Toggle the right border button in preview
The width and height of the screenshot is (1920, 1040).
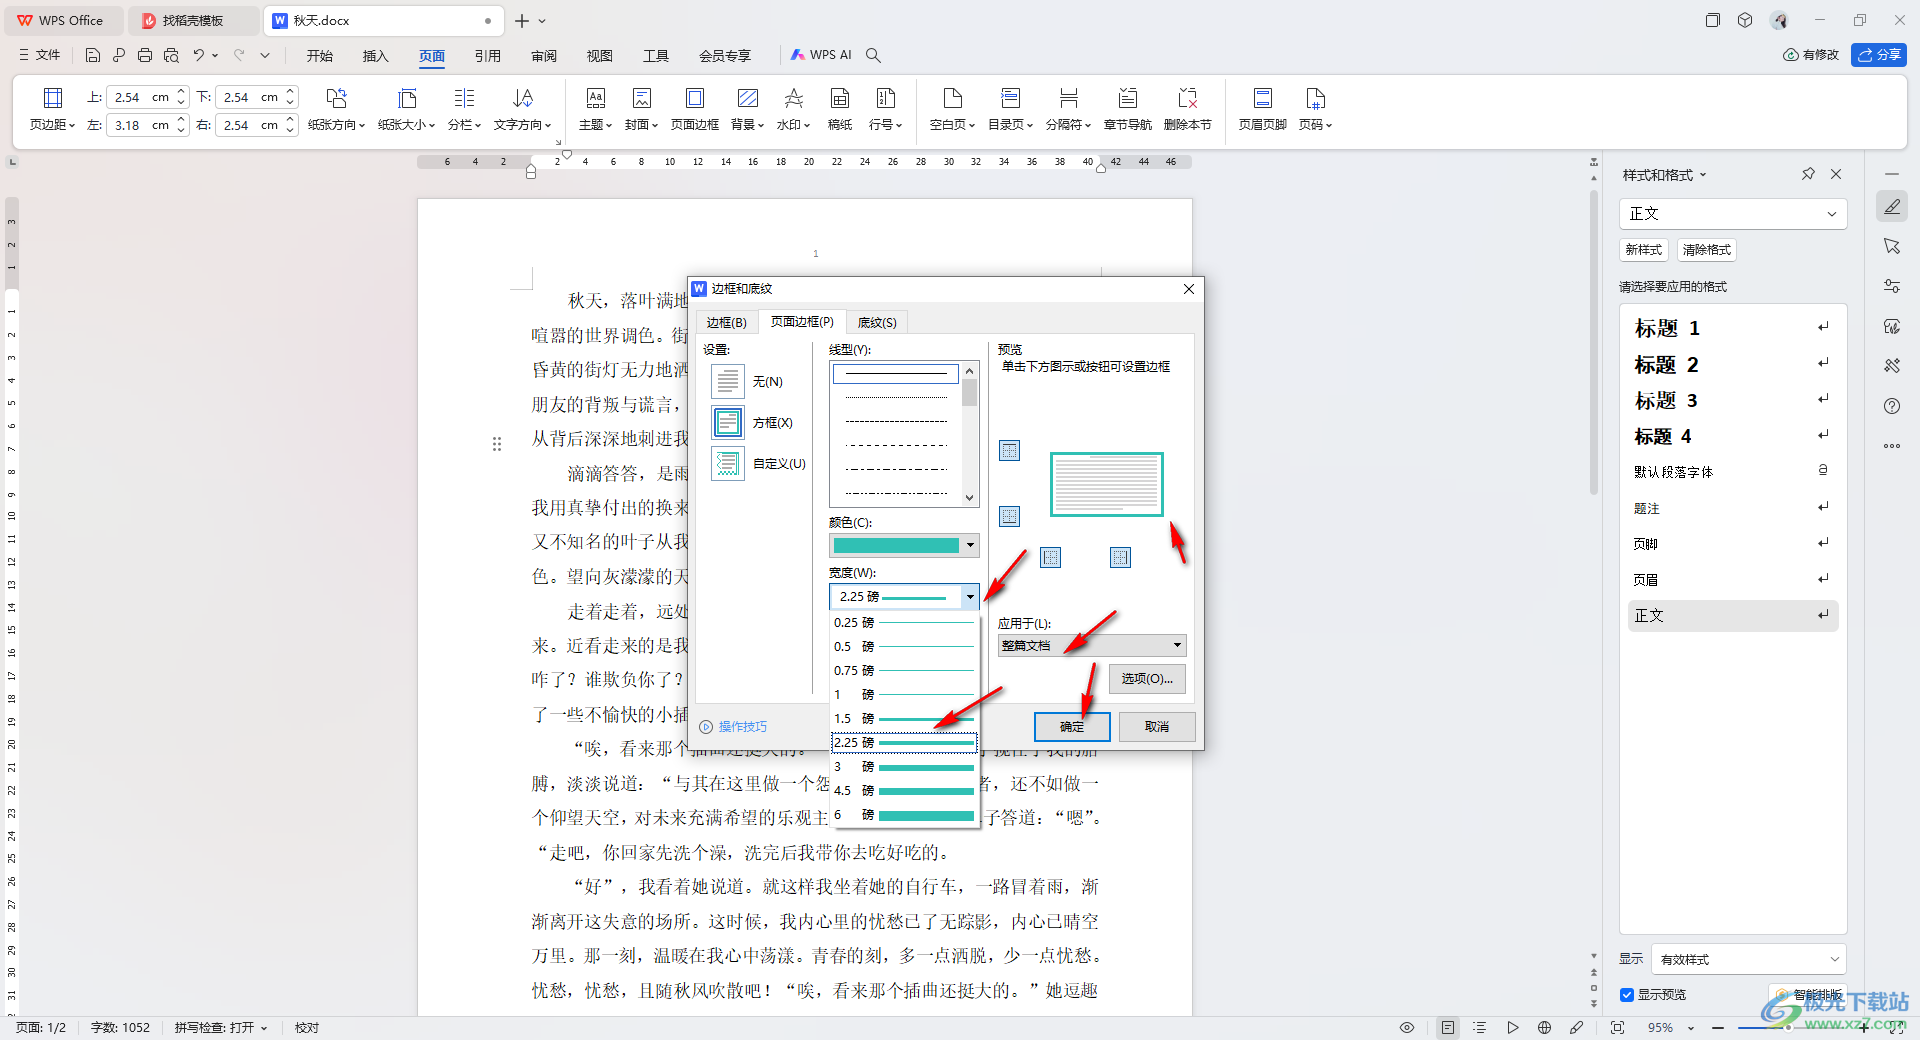click(x=1120, y=557)
